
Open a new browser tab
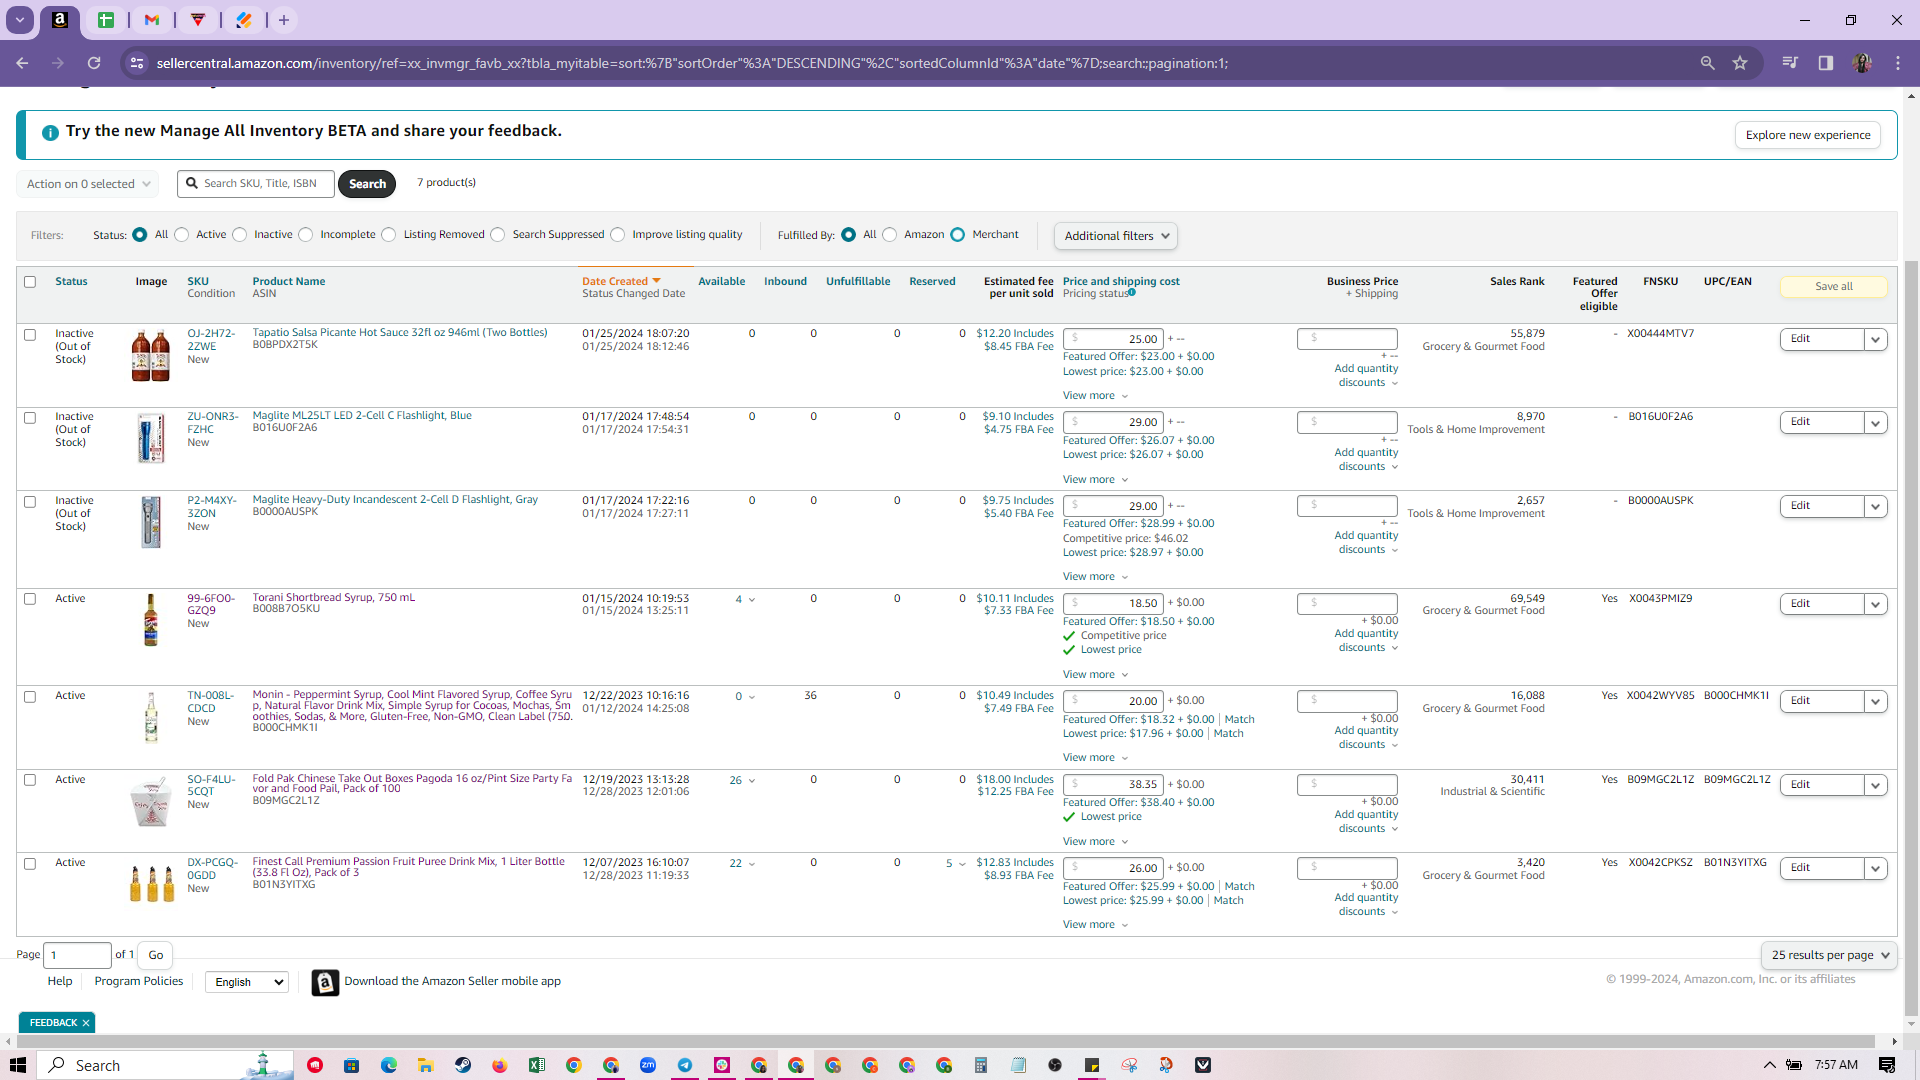coord(284,20)
